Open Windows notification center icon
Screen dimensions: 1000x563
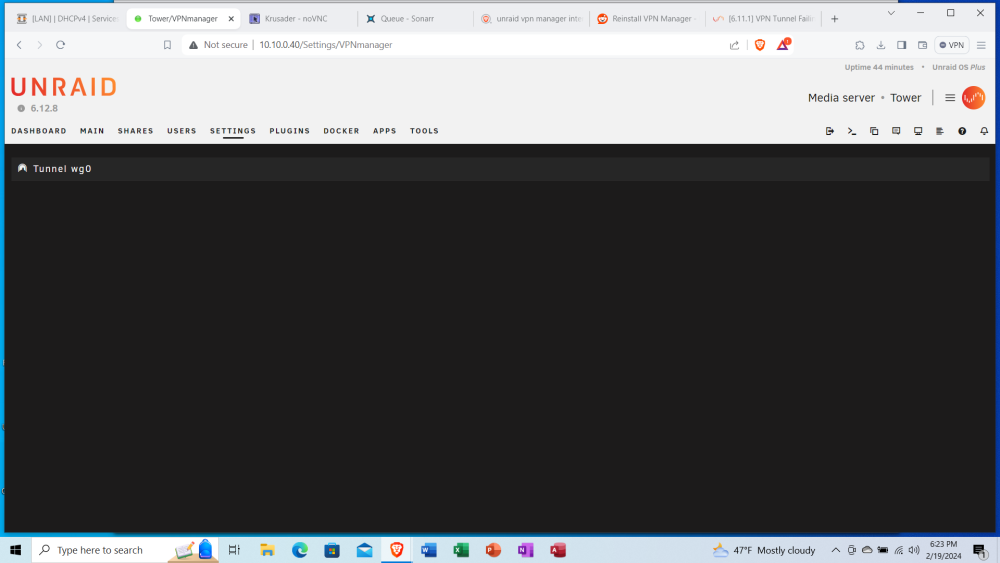point(980,550)
